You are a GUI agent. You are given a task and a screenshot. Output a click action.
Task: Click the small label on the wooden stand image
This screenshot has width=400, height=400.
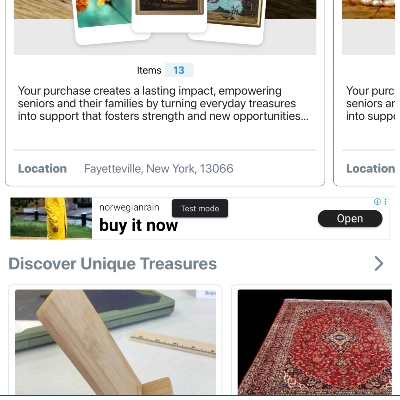(210, 293)
